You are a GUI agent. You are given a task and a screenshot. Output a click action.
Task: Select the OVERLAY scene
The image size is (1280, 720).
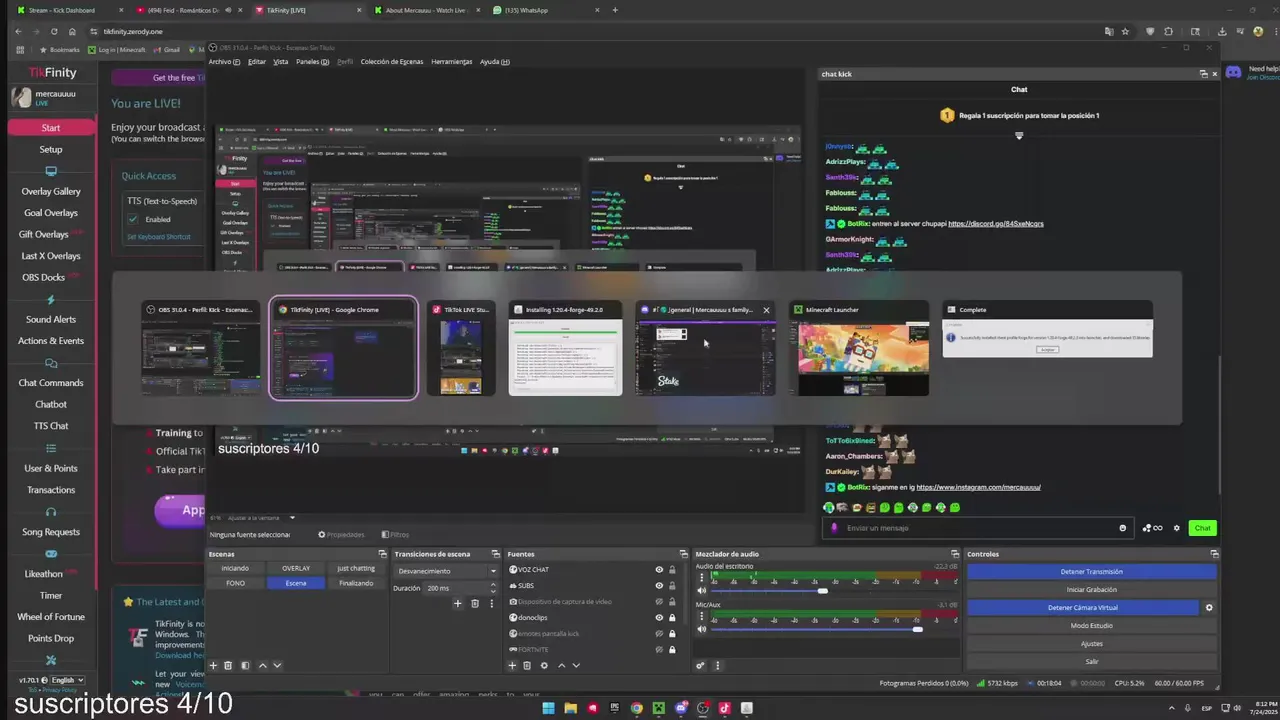click(x=296, y=568)
